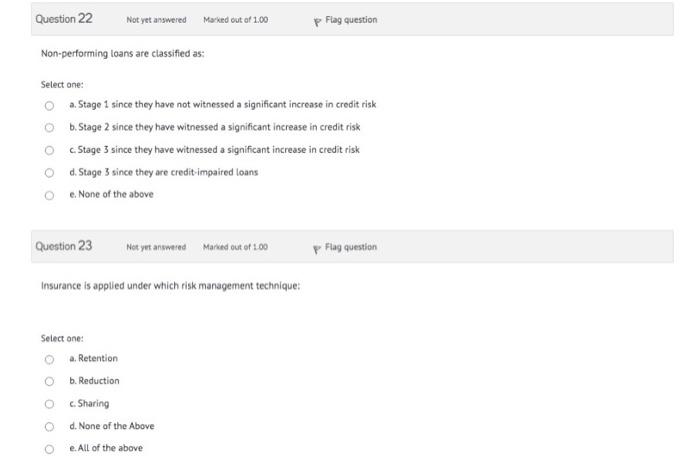Image resolution: width=700 pixels, height=475 pixels.
Task: Select All of the above option
Action: coord(47,448)
